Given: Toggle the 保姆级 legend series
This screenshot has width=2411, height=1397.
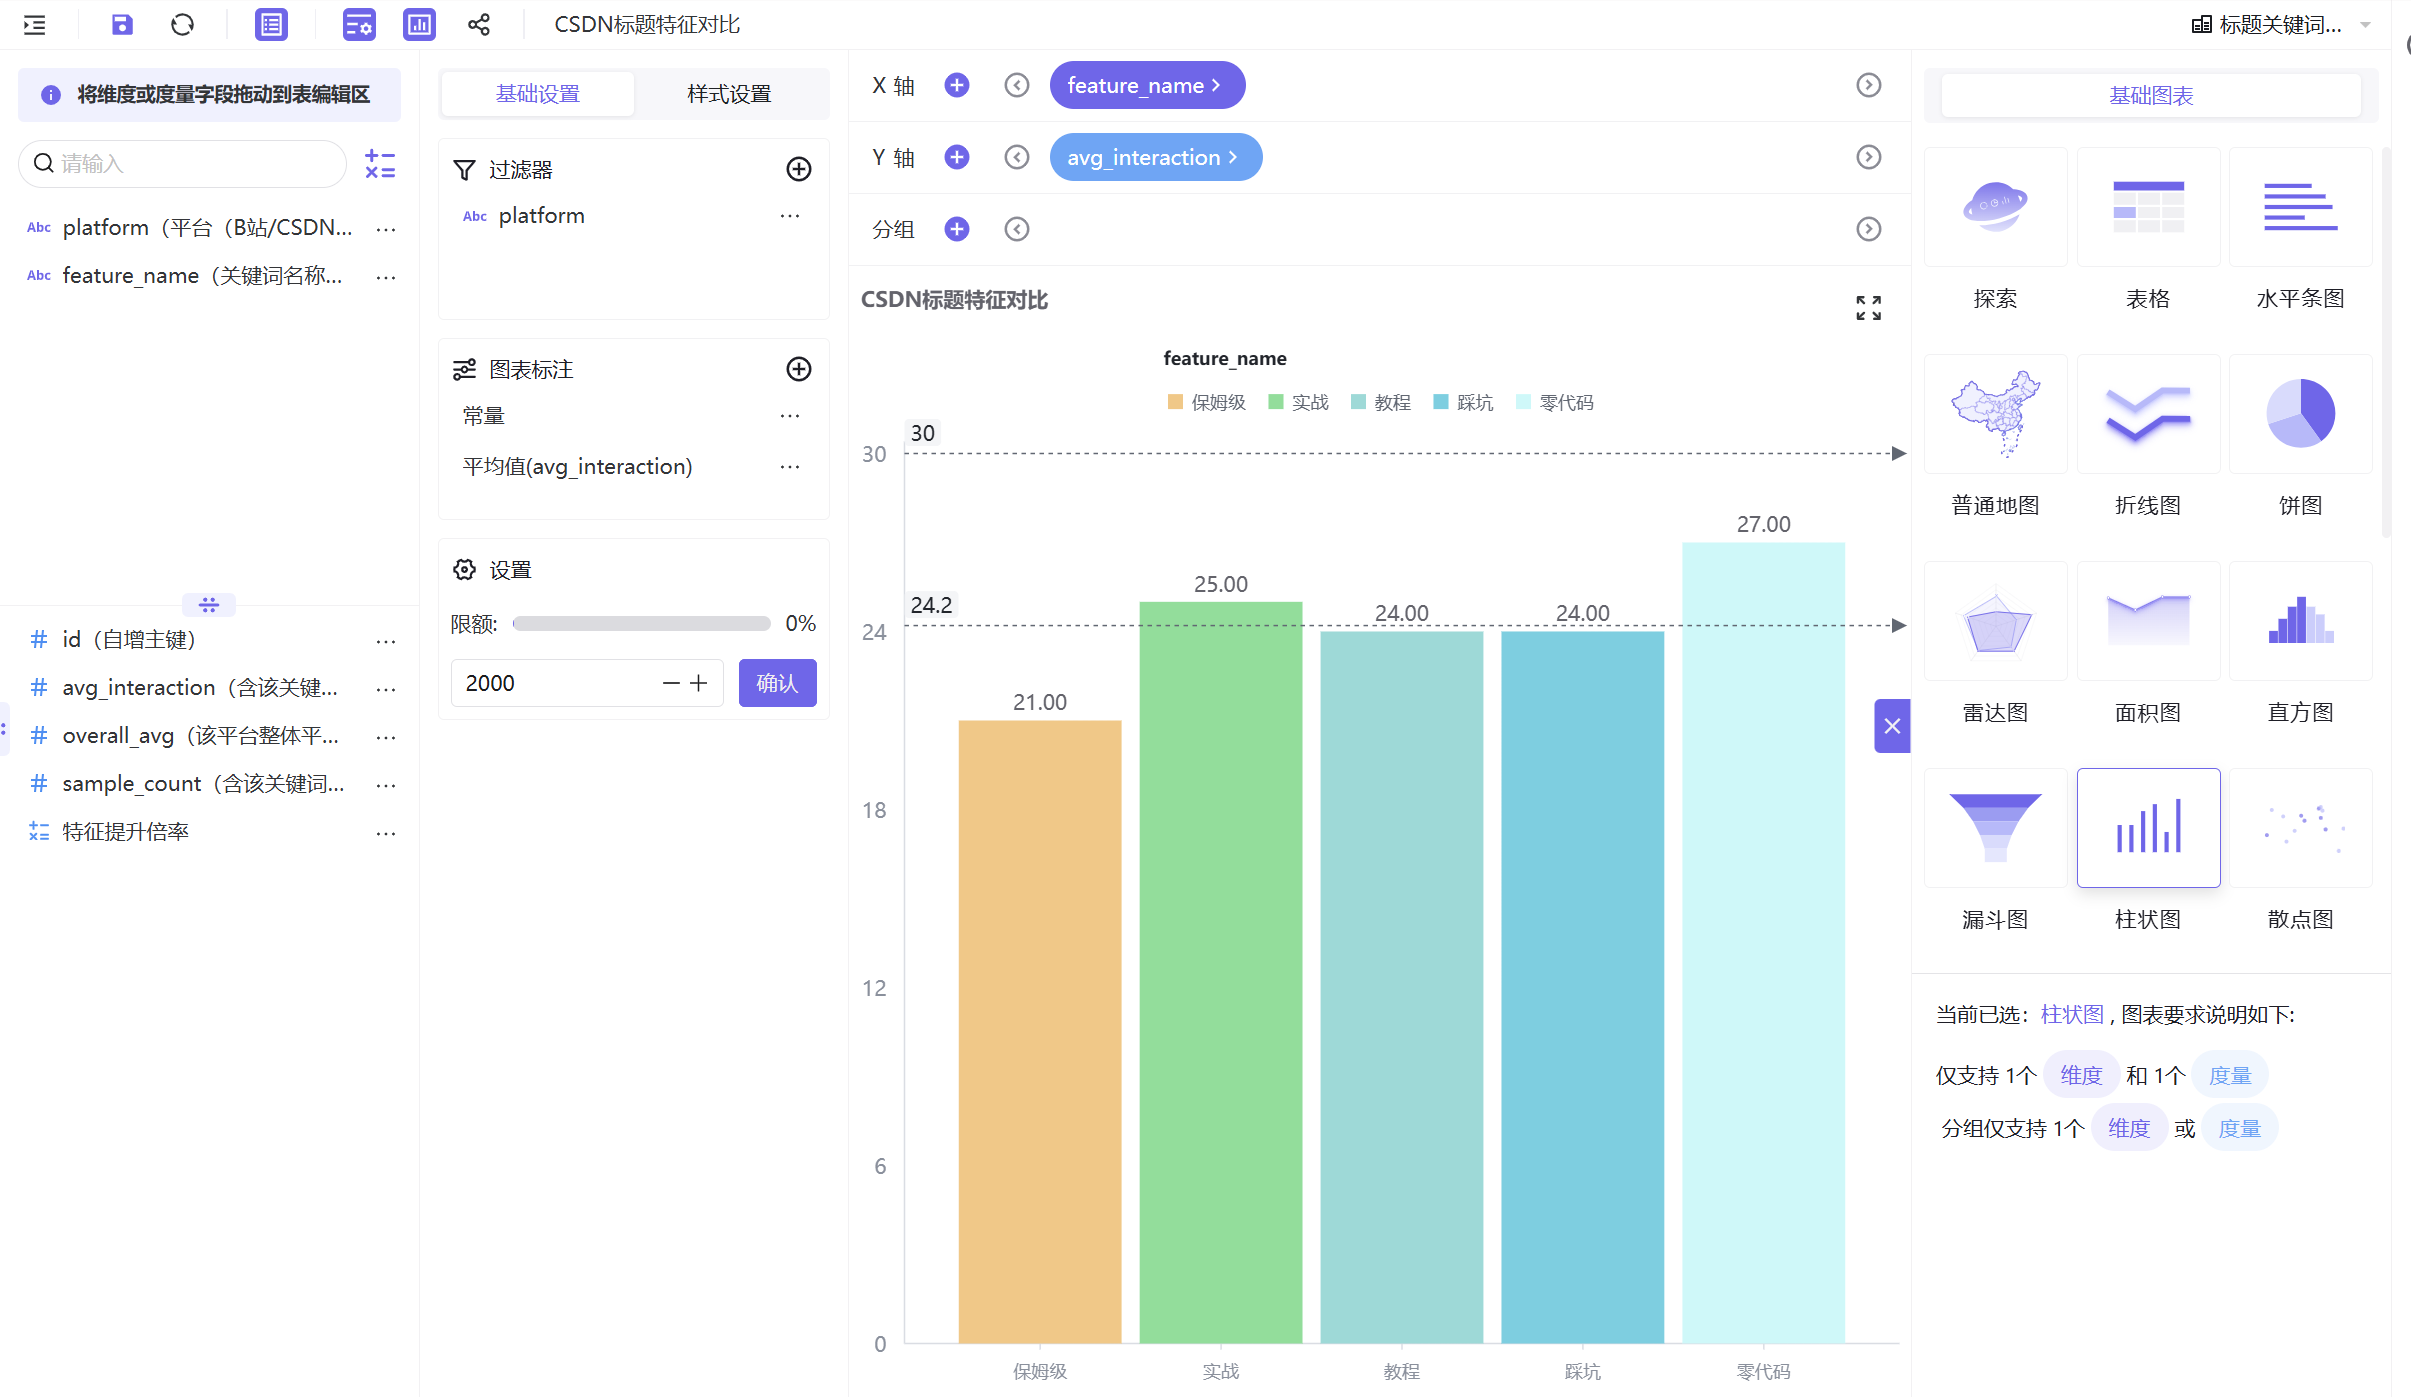Looking at the screenshot, I should (1206, 402).
